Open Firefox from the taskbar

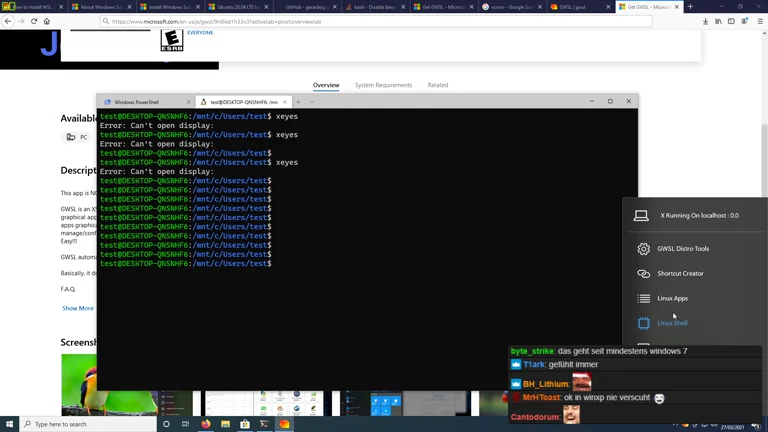[206, 424]
